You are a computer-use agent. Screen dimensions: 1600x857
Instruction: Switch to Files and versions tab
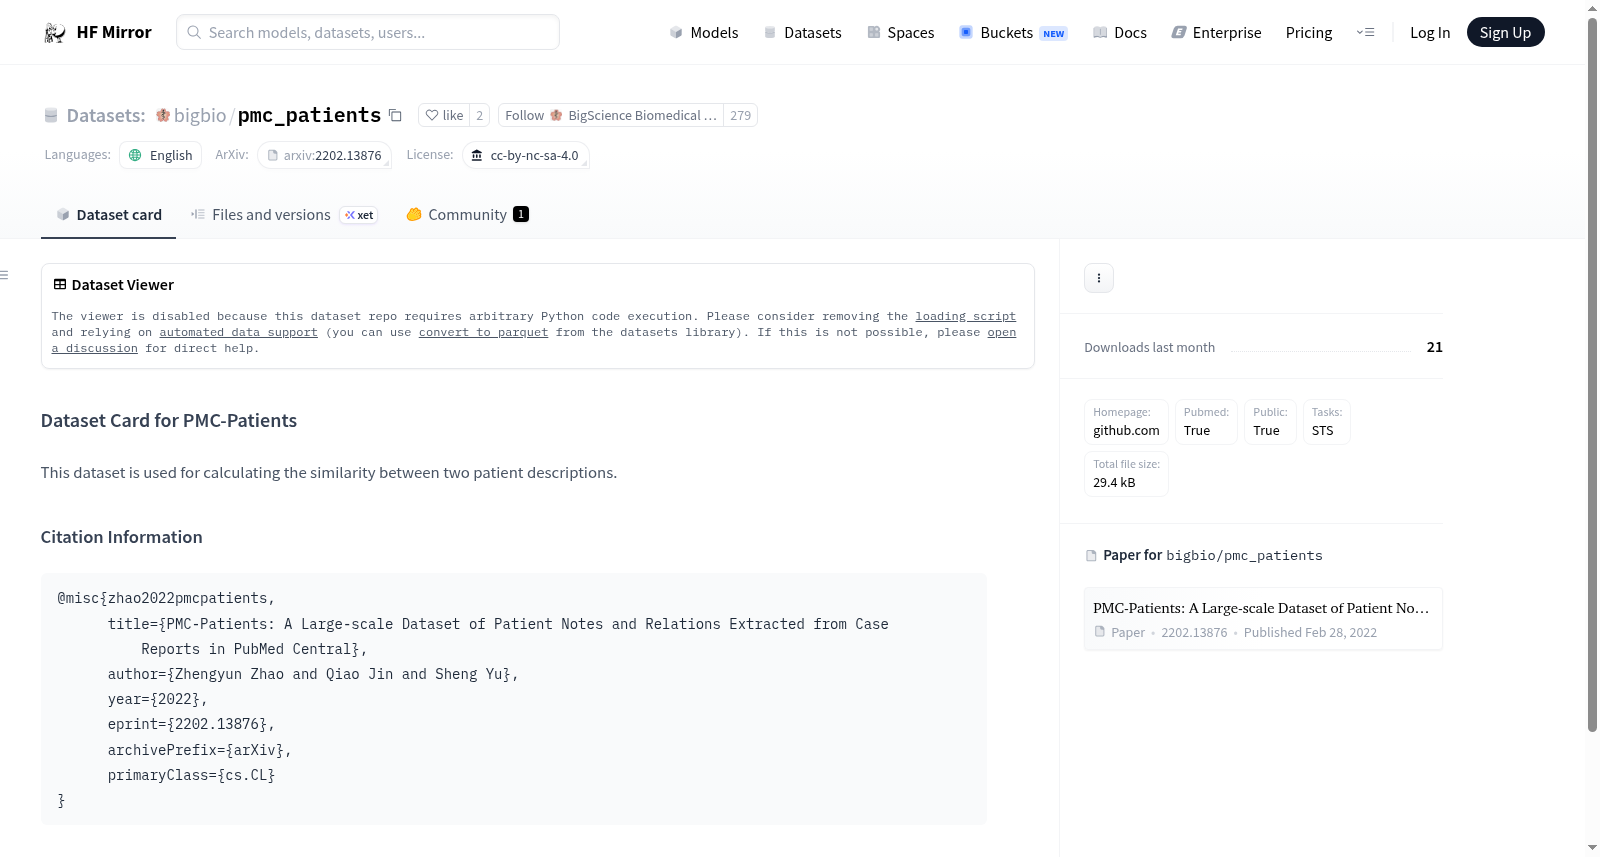click(x=284, y=215)
